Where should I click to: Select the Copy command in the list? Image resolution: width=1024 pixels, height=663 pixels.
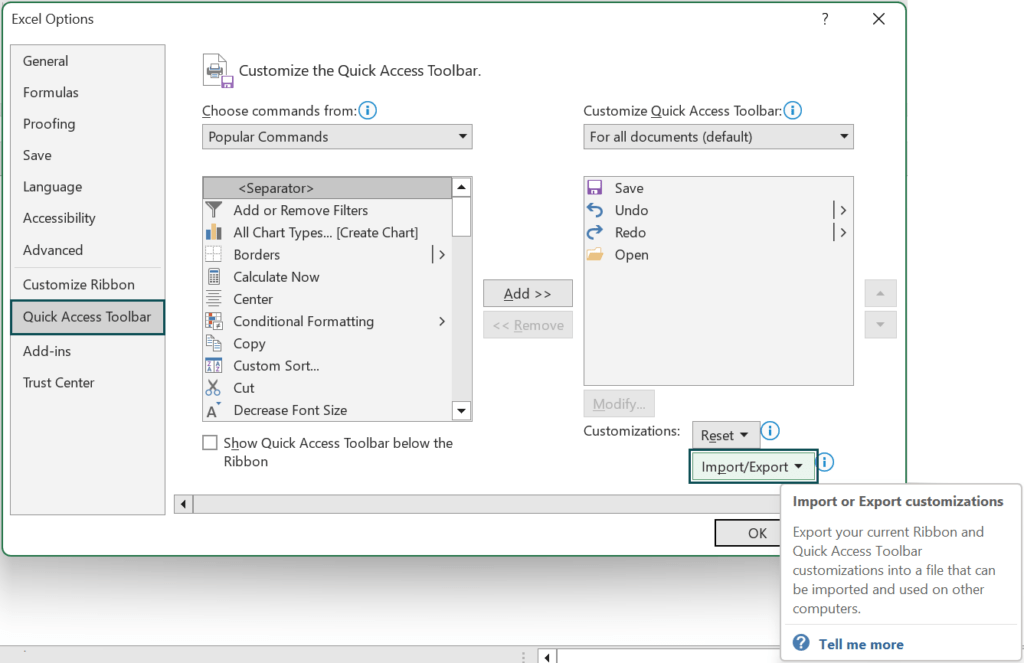[x=247, y=343]
